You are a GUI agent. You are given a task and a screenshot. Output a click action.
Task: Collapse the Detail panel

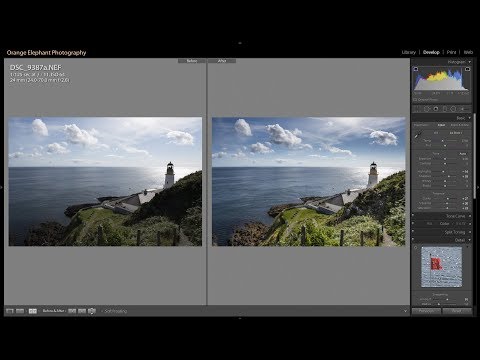(x=470, y=240)
